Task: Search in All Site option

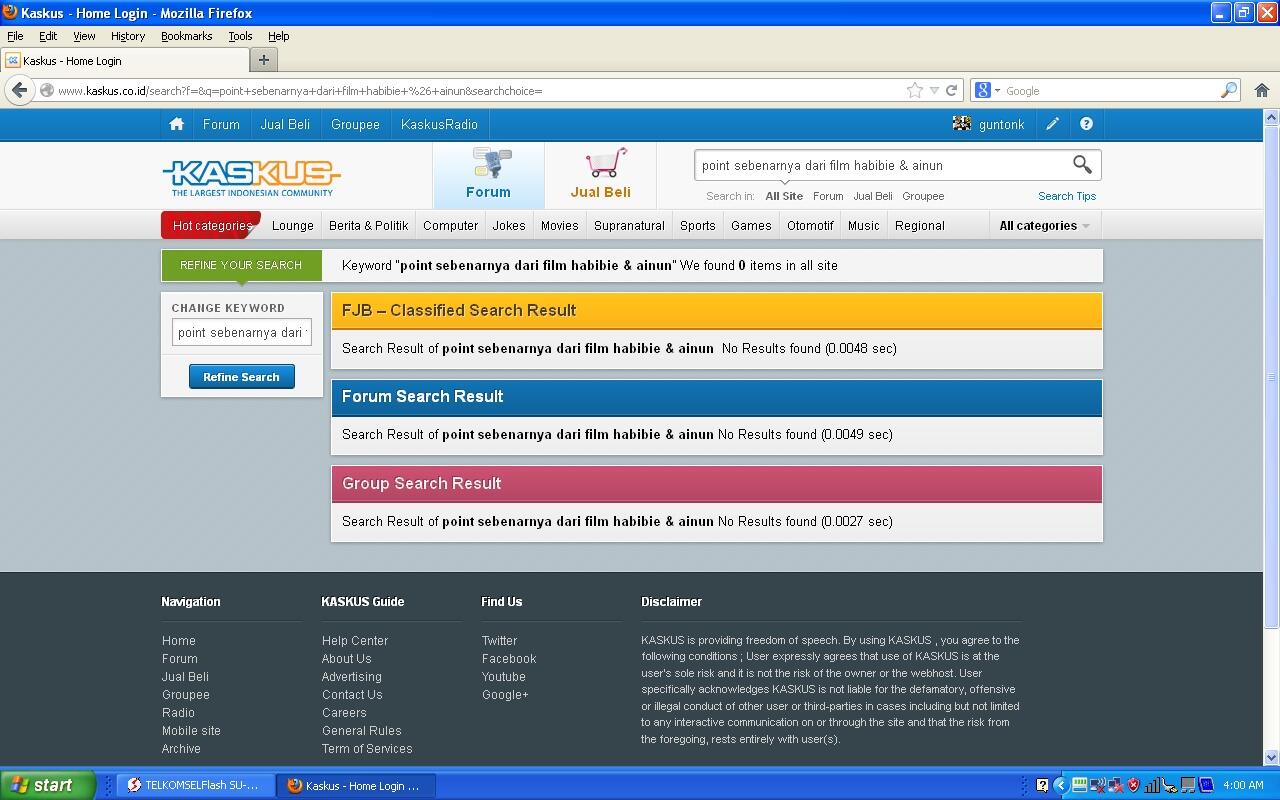Action: 784,196
